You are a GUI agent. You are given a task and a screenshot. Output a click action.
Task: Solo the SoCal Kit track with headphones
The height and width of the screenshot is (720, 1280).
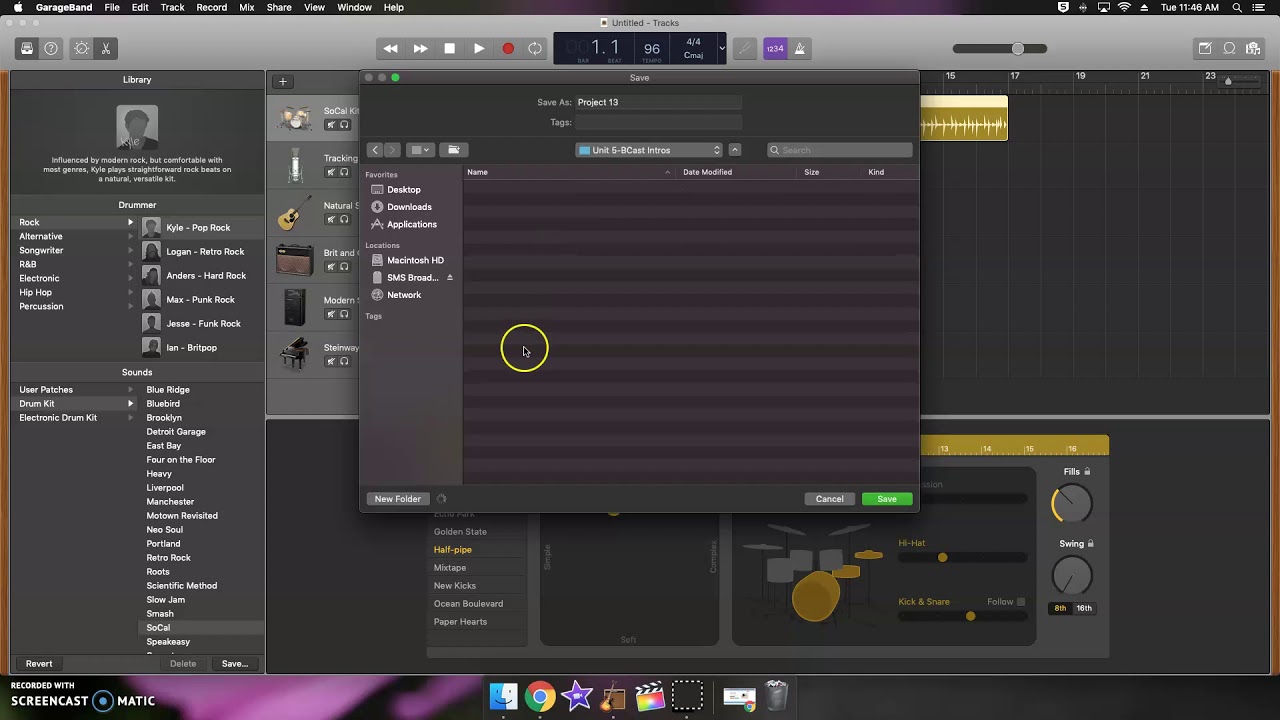click(x=344, y=125)
